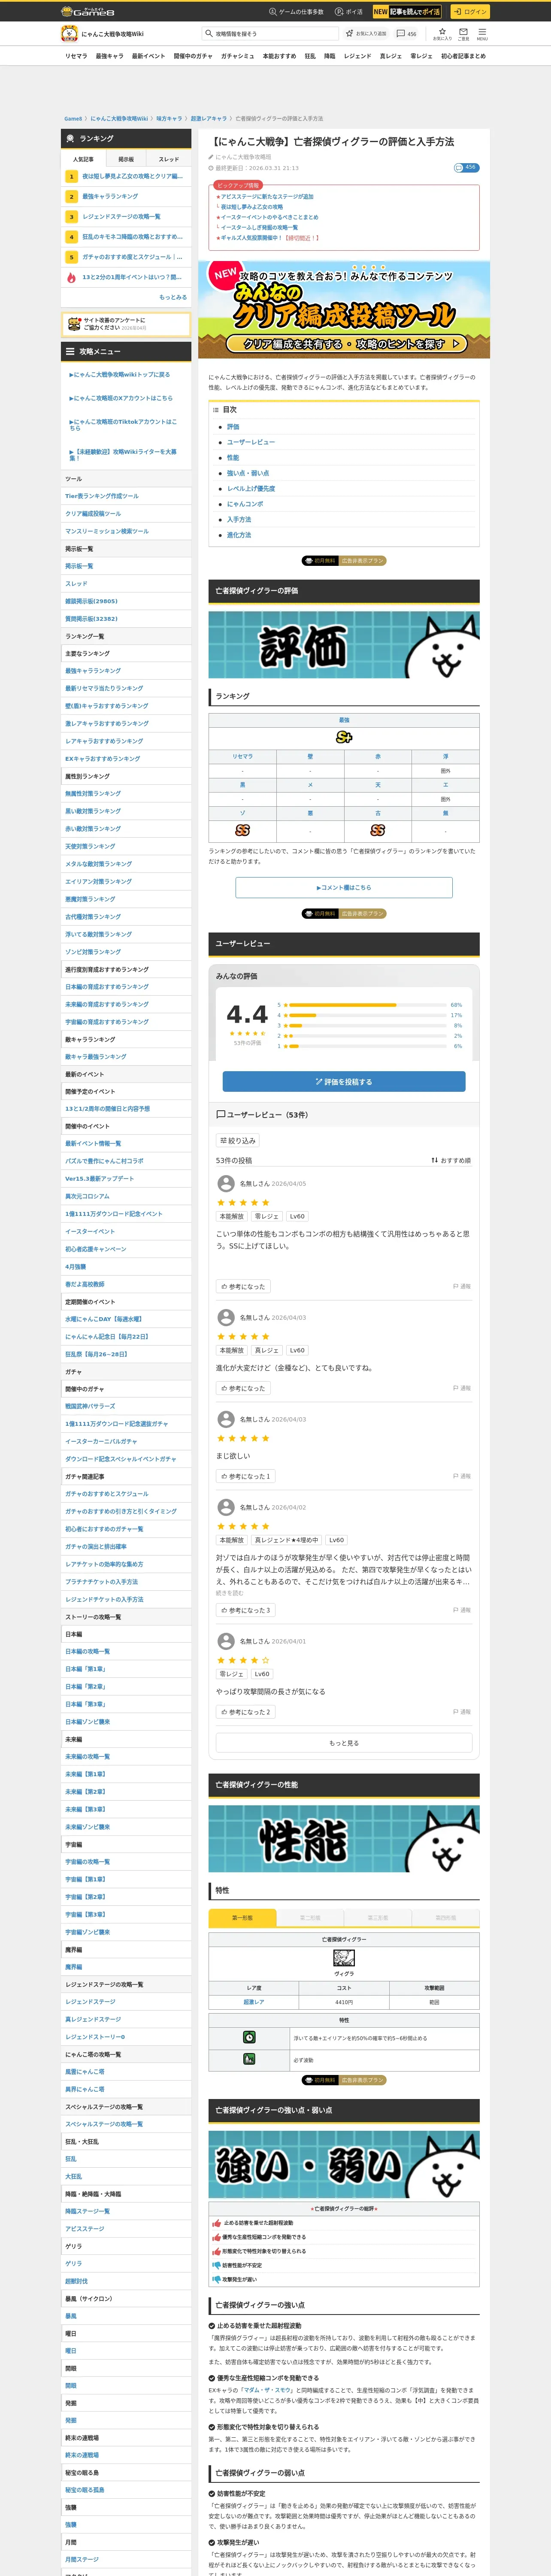Click the コメント欄はこちら link
Viewport: 551px width, 2576px height.
(x=344, y=887)
